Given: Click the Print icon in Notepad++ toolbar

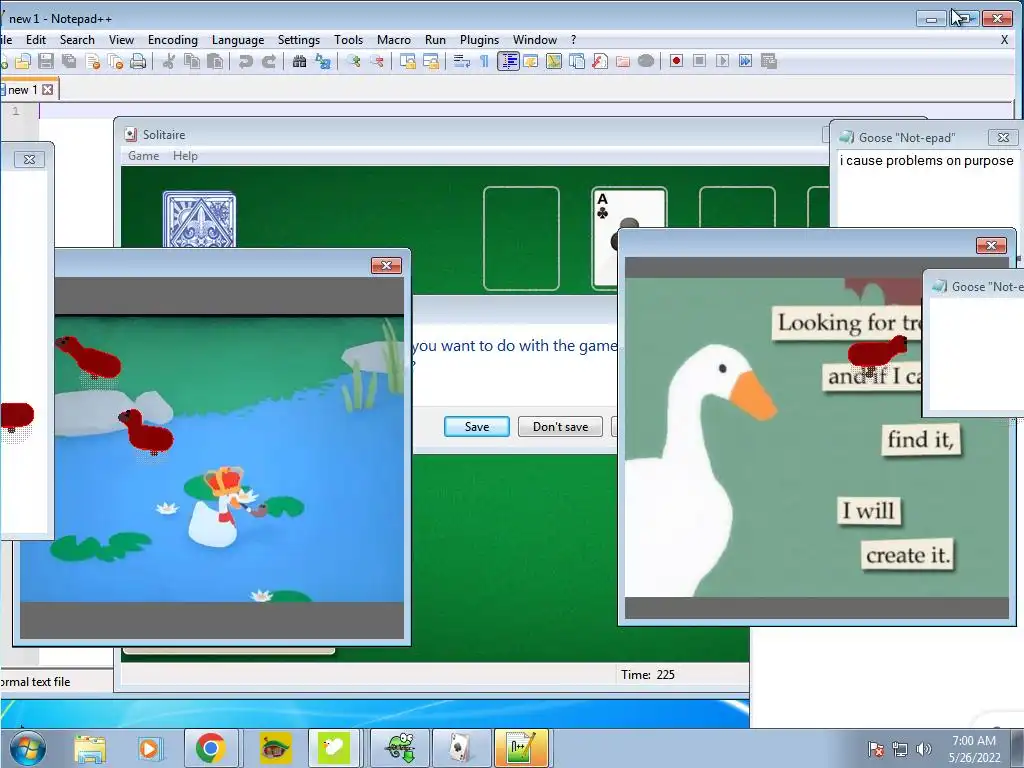Looking at the screenshot, I should (x=138, y=61).
